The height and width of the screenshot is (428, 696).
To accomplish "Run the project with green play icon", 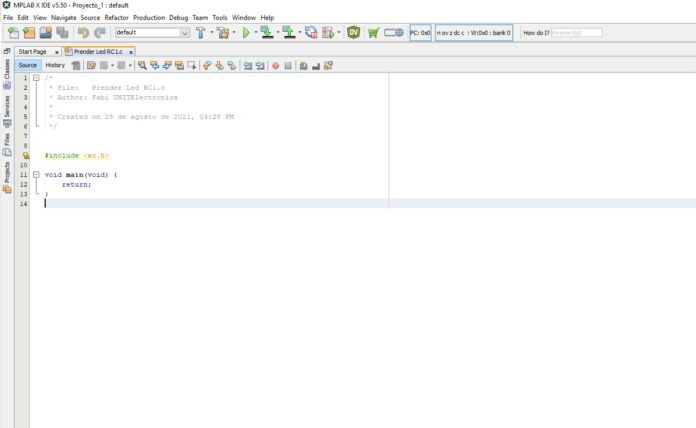I will pyautogui.click(x=246, y=33).
